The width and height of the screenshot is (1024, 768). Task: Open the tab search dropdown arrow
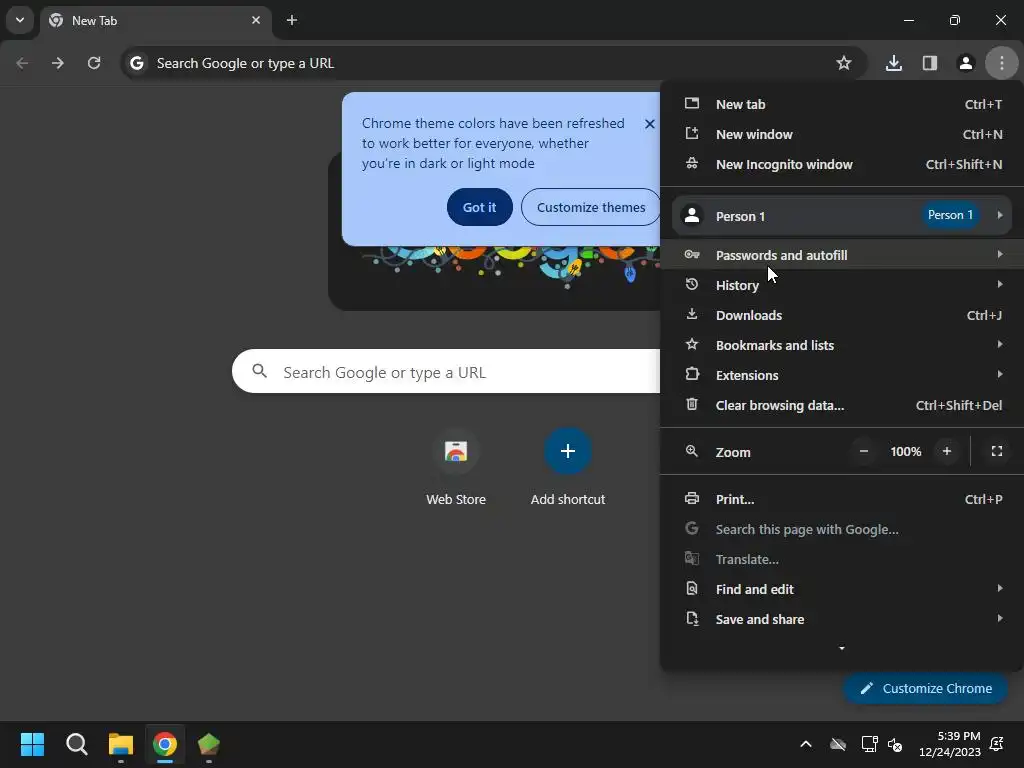(x=20, y=20)
